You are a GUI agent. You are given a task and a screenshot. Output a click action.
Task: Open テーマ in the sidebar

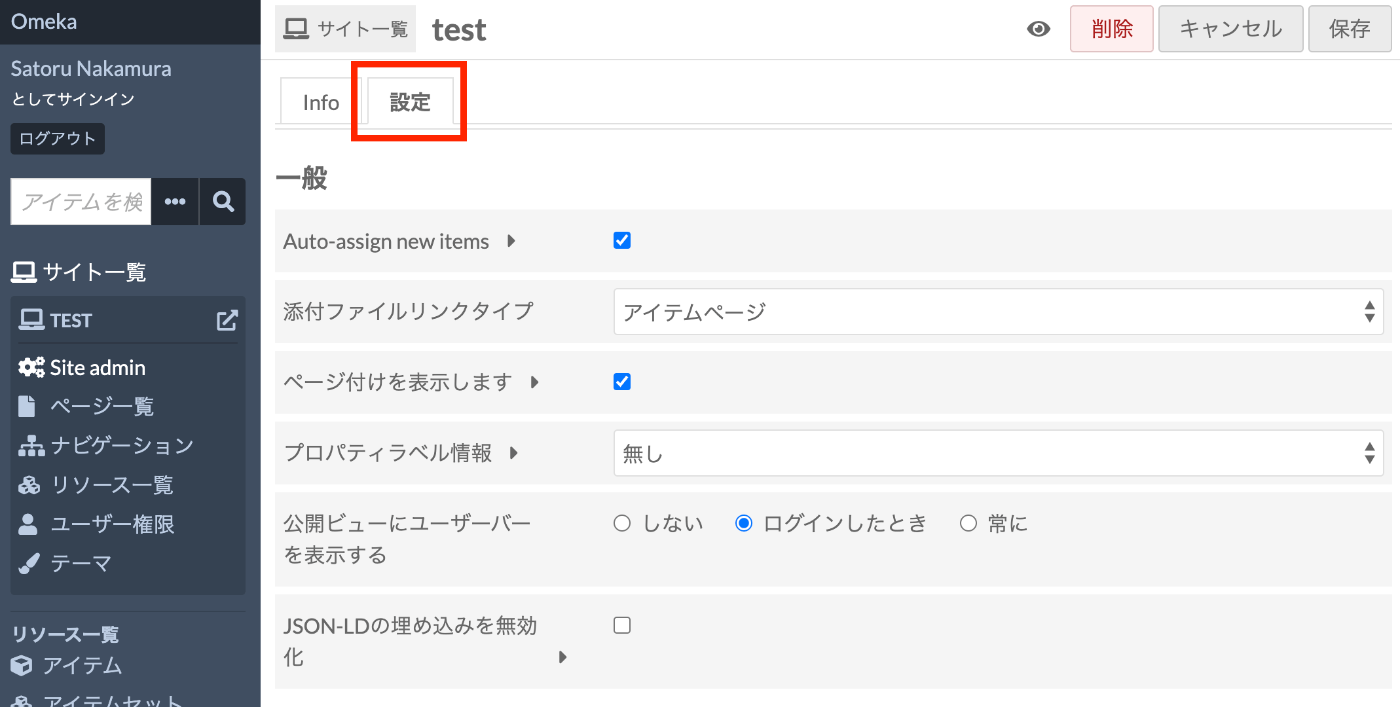(x=65, y=563)
